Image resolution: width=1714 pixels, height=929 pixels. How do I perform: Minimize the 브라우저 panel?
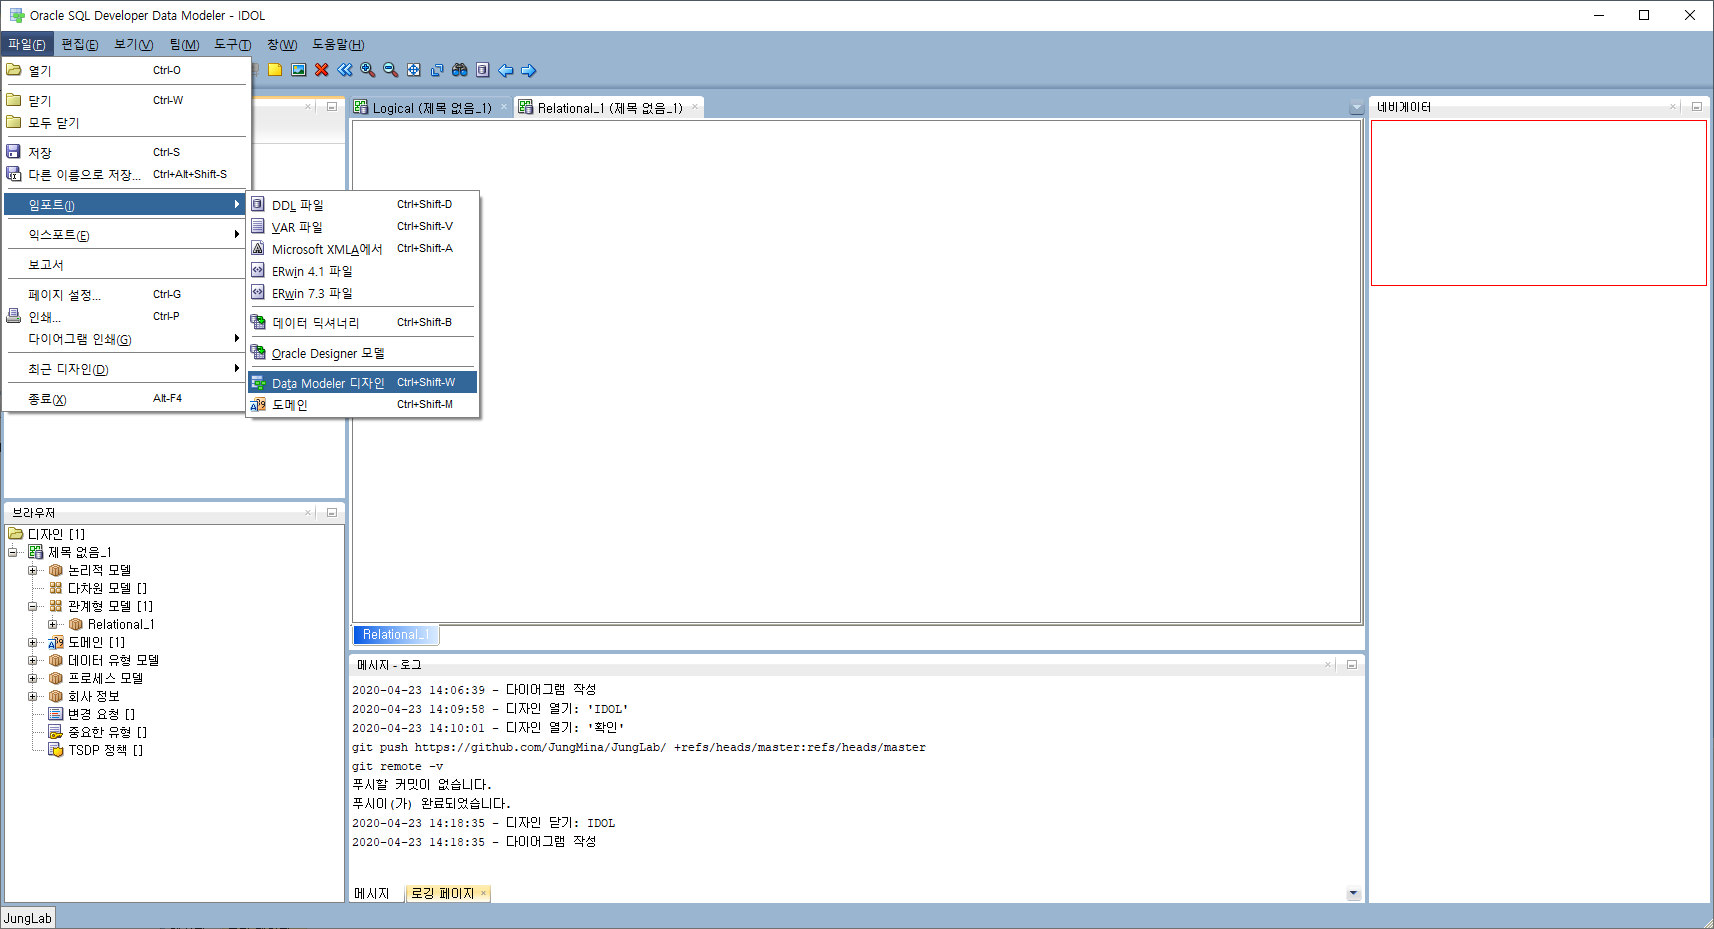(x=332, y=512)
